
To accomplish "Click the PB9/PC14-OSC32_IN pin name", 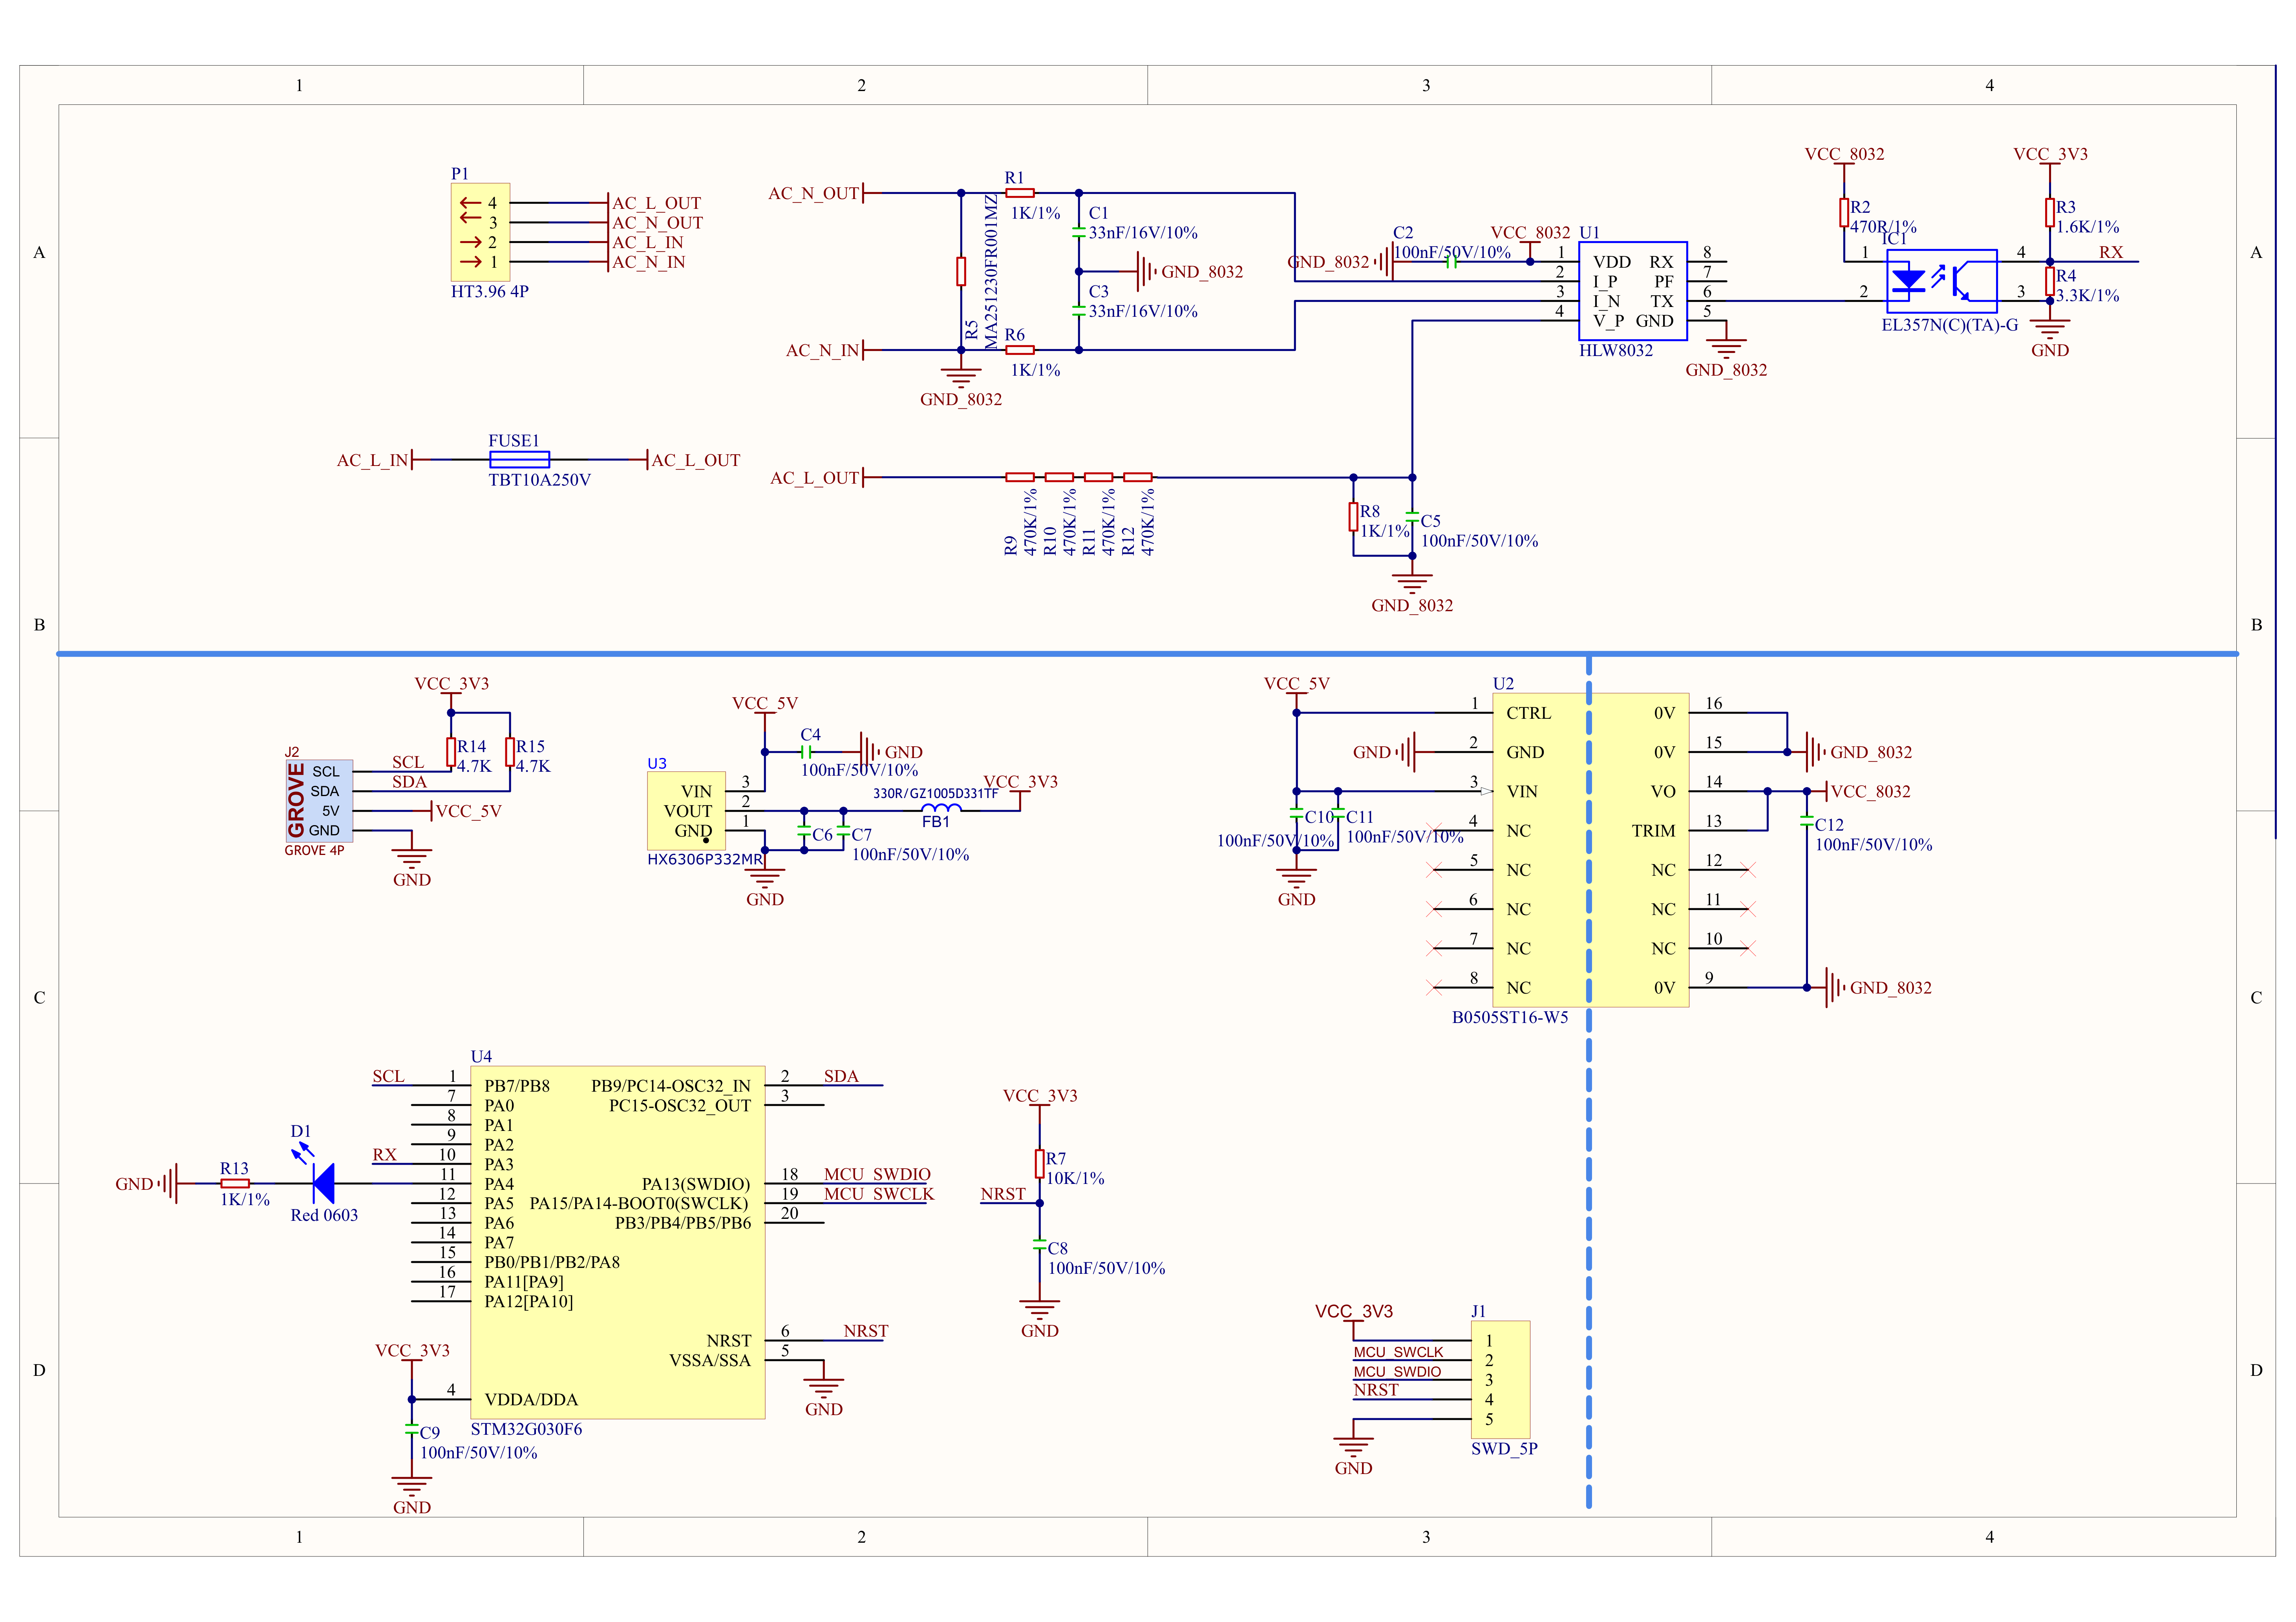I will 670,1086.
